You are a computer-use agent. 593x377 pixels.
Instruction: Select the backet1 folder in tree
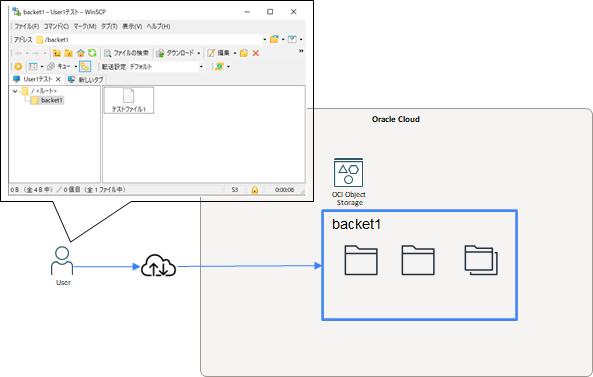point(47,100)
